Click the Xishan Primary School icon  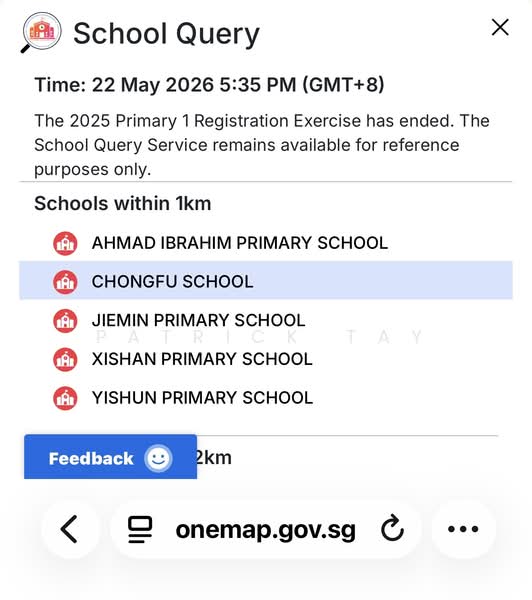pyautogui.click(x=65, y=359)
